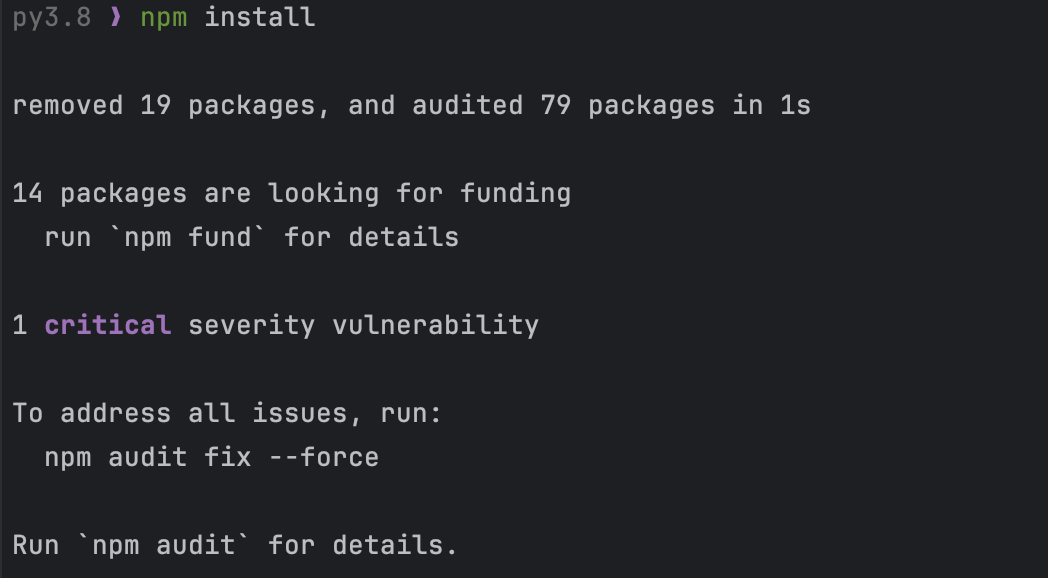This screenshot has width=1048, height=578.
Task: Click the purple "critical" word
Action: 108,325
